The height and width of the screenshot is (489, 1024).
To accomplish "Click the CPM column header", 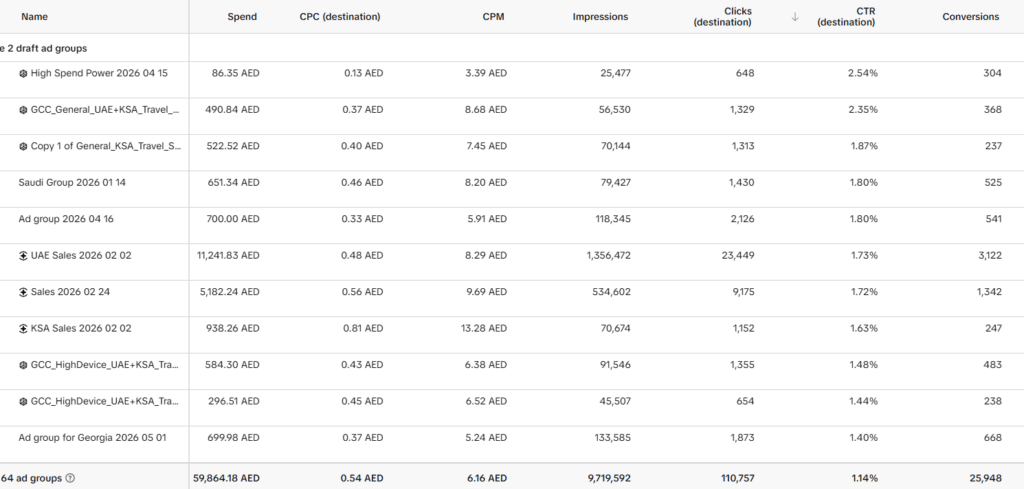I will pos(494,17).
